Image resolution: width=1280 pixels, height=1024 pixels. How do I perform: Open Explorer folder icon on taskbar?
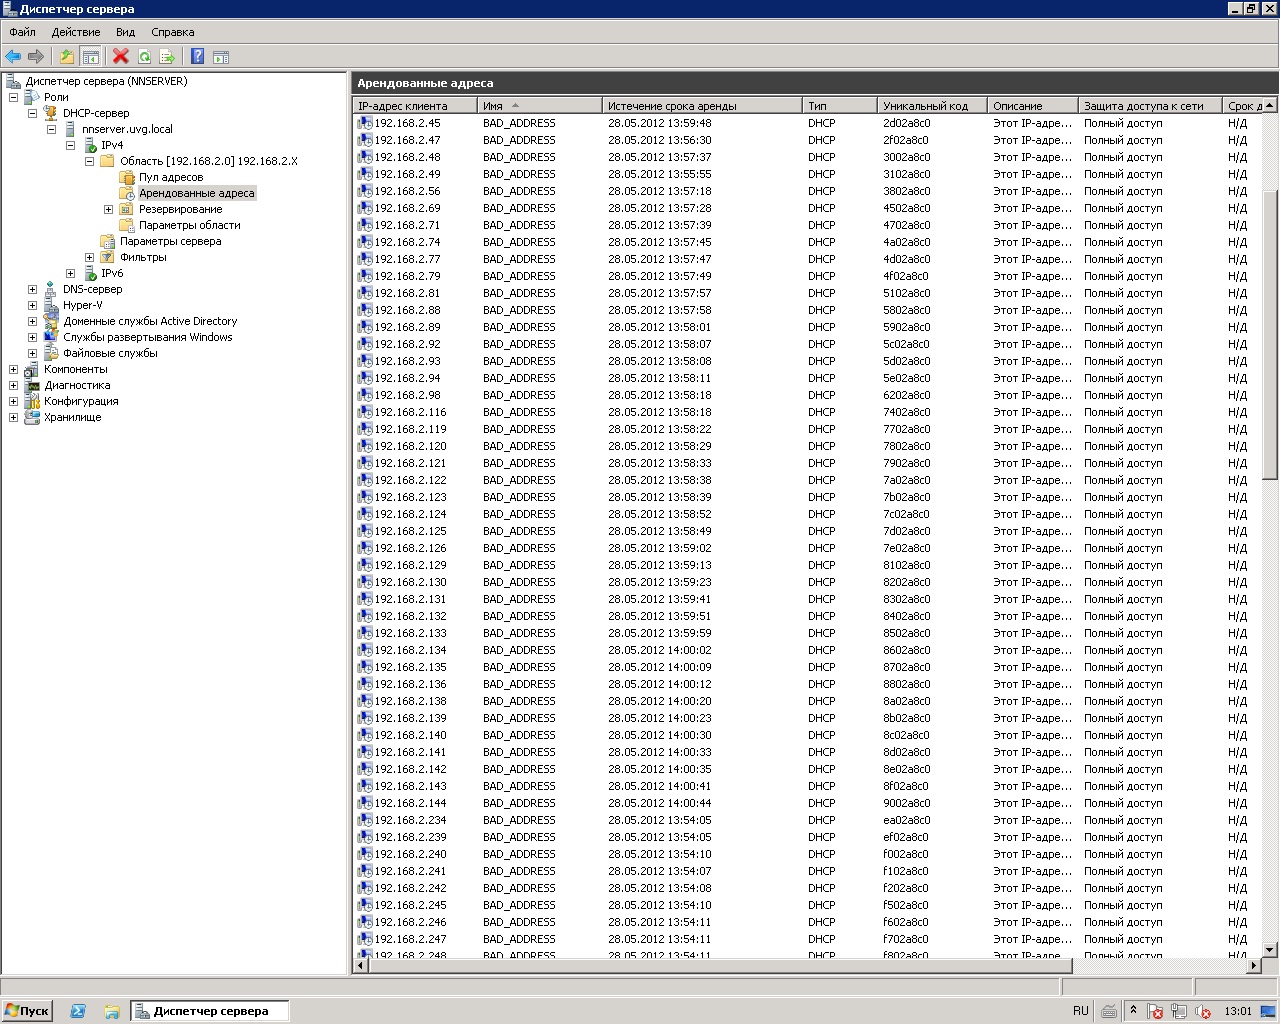pyautogui.click(x=112, y=1011)
